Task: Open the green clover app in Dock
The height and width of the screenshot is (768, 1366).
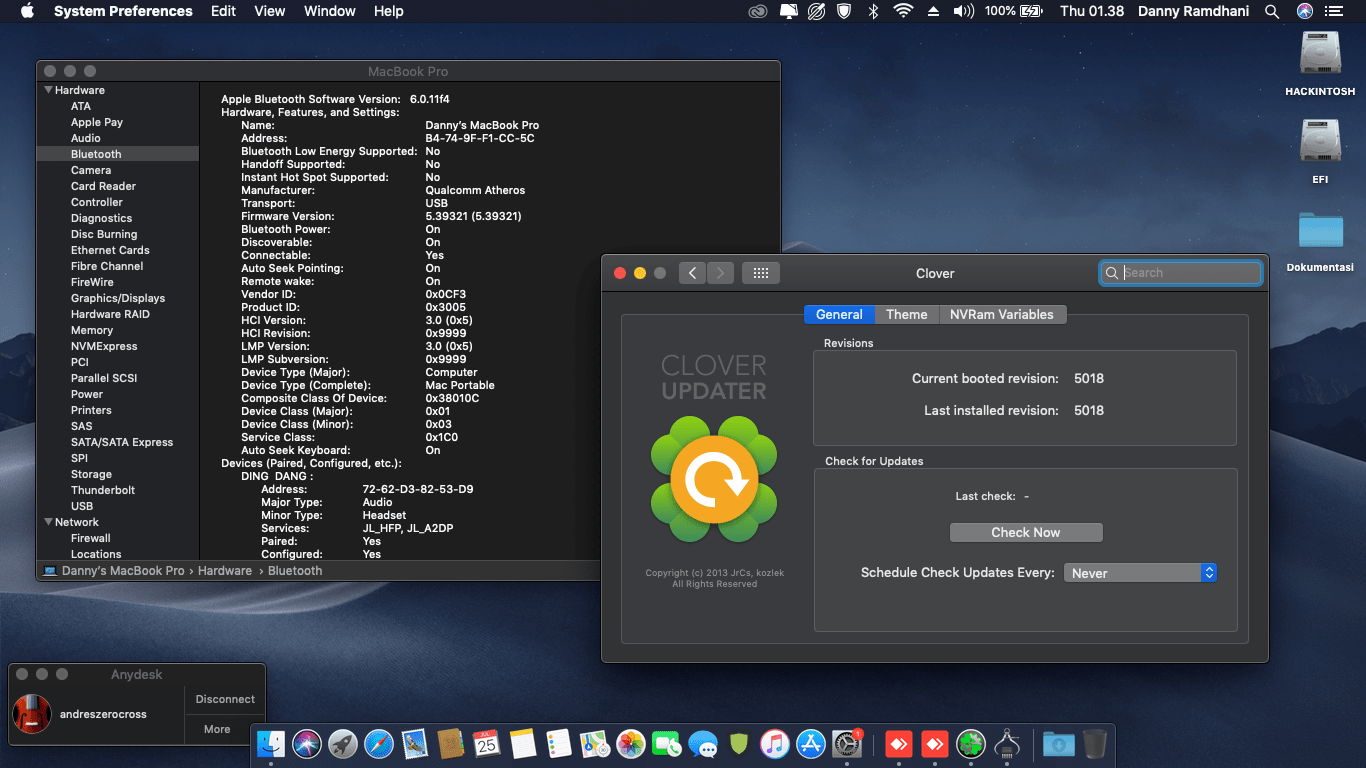Action: coord(971,744)
